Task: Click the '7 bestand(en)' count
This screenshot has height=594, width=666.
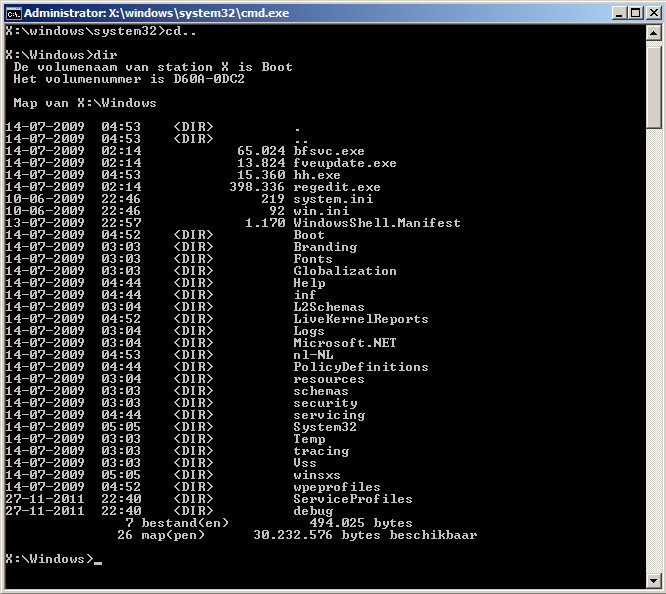Action: (177, 523)
